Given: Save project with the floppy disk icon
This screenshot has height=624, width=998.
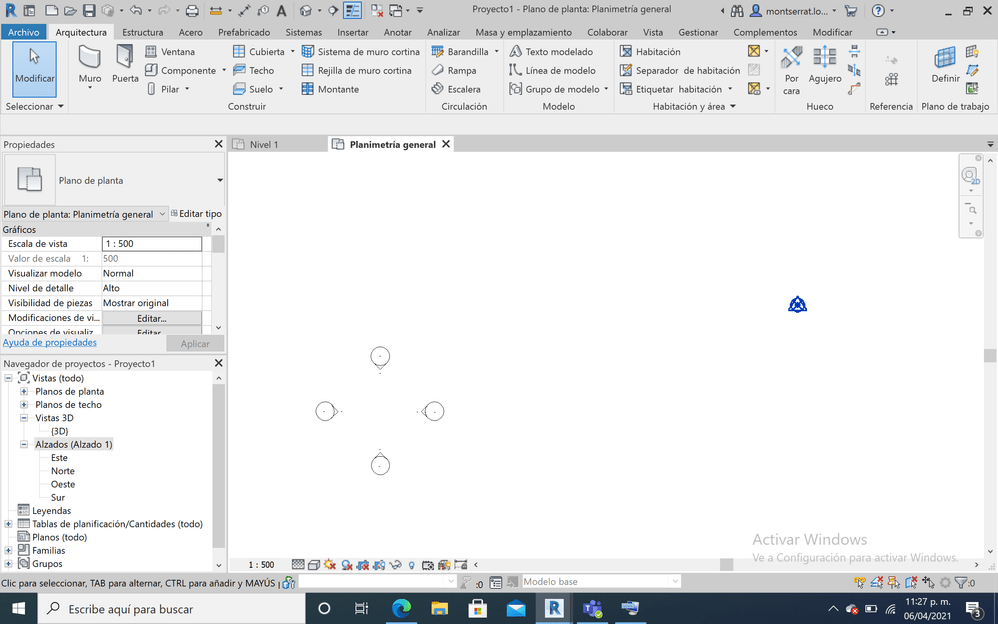Looking at the screenshot, I should (89, 11).
